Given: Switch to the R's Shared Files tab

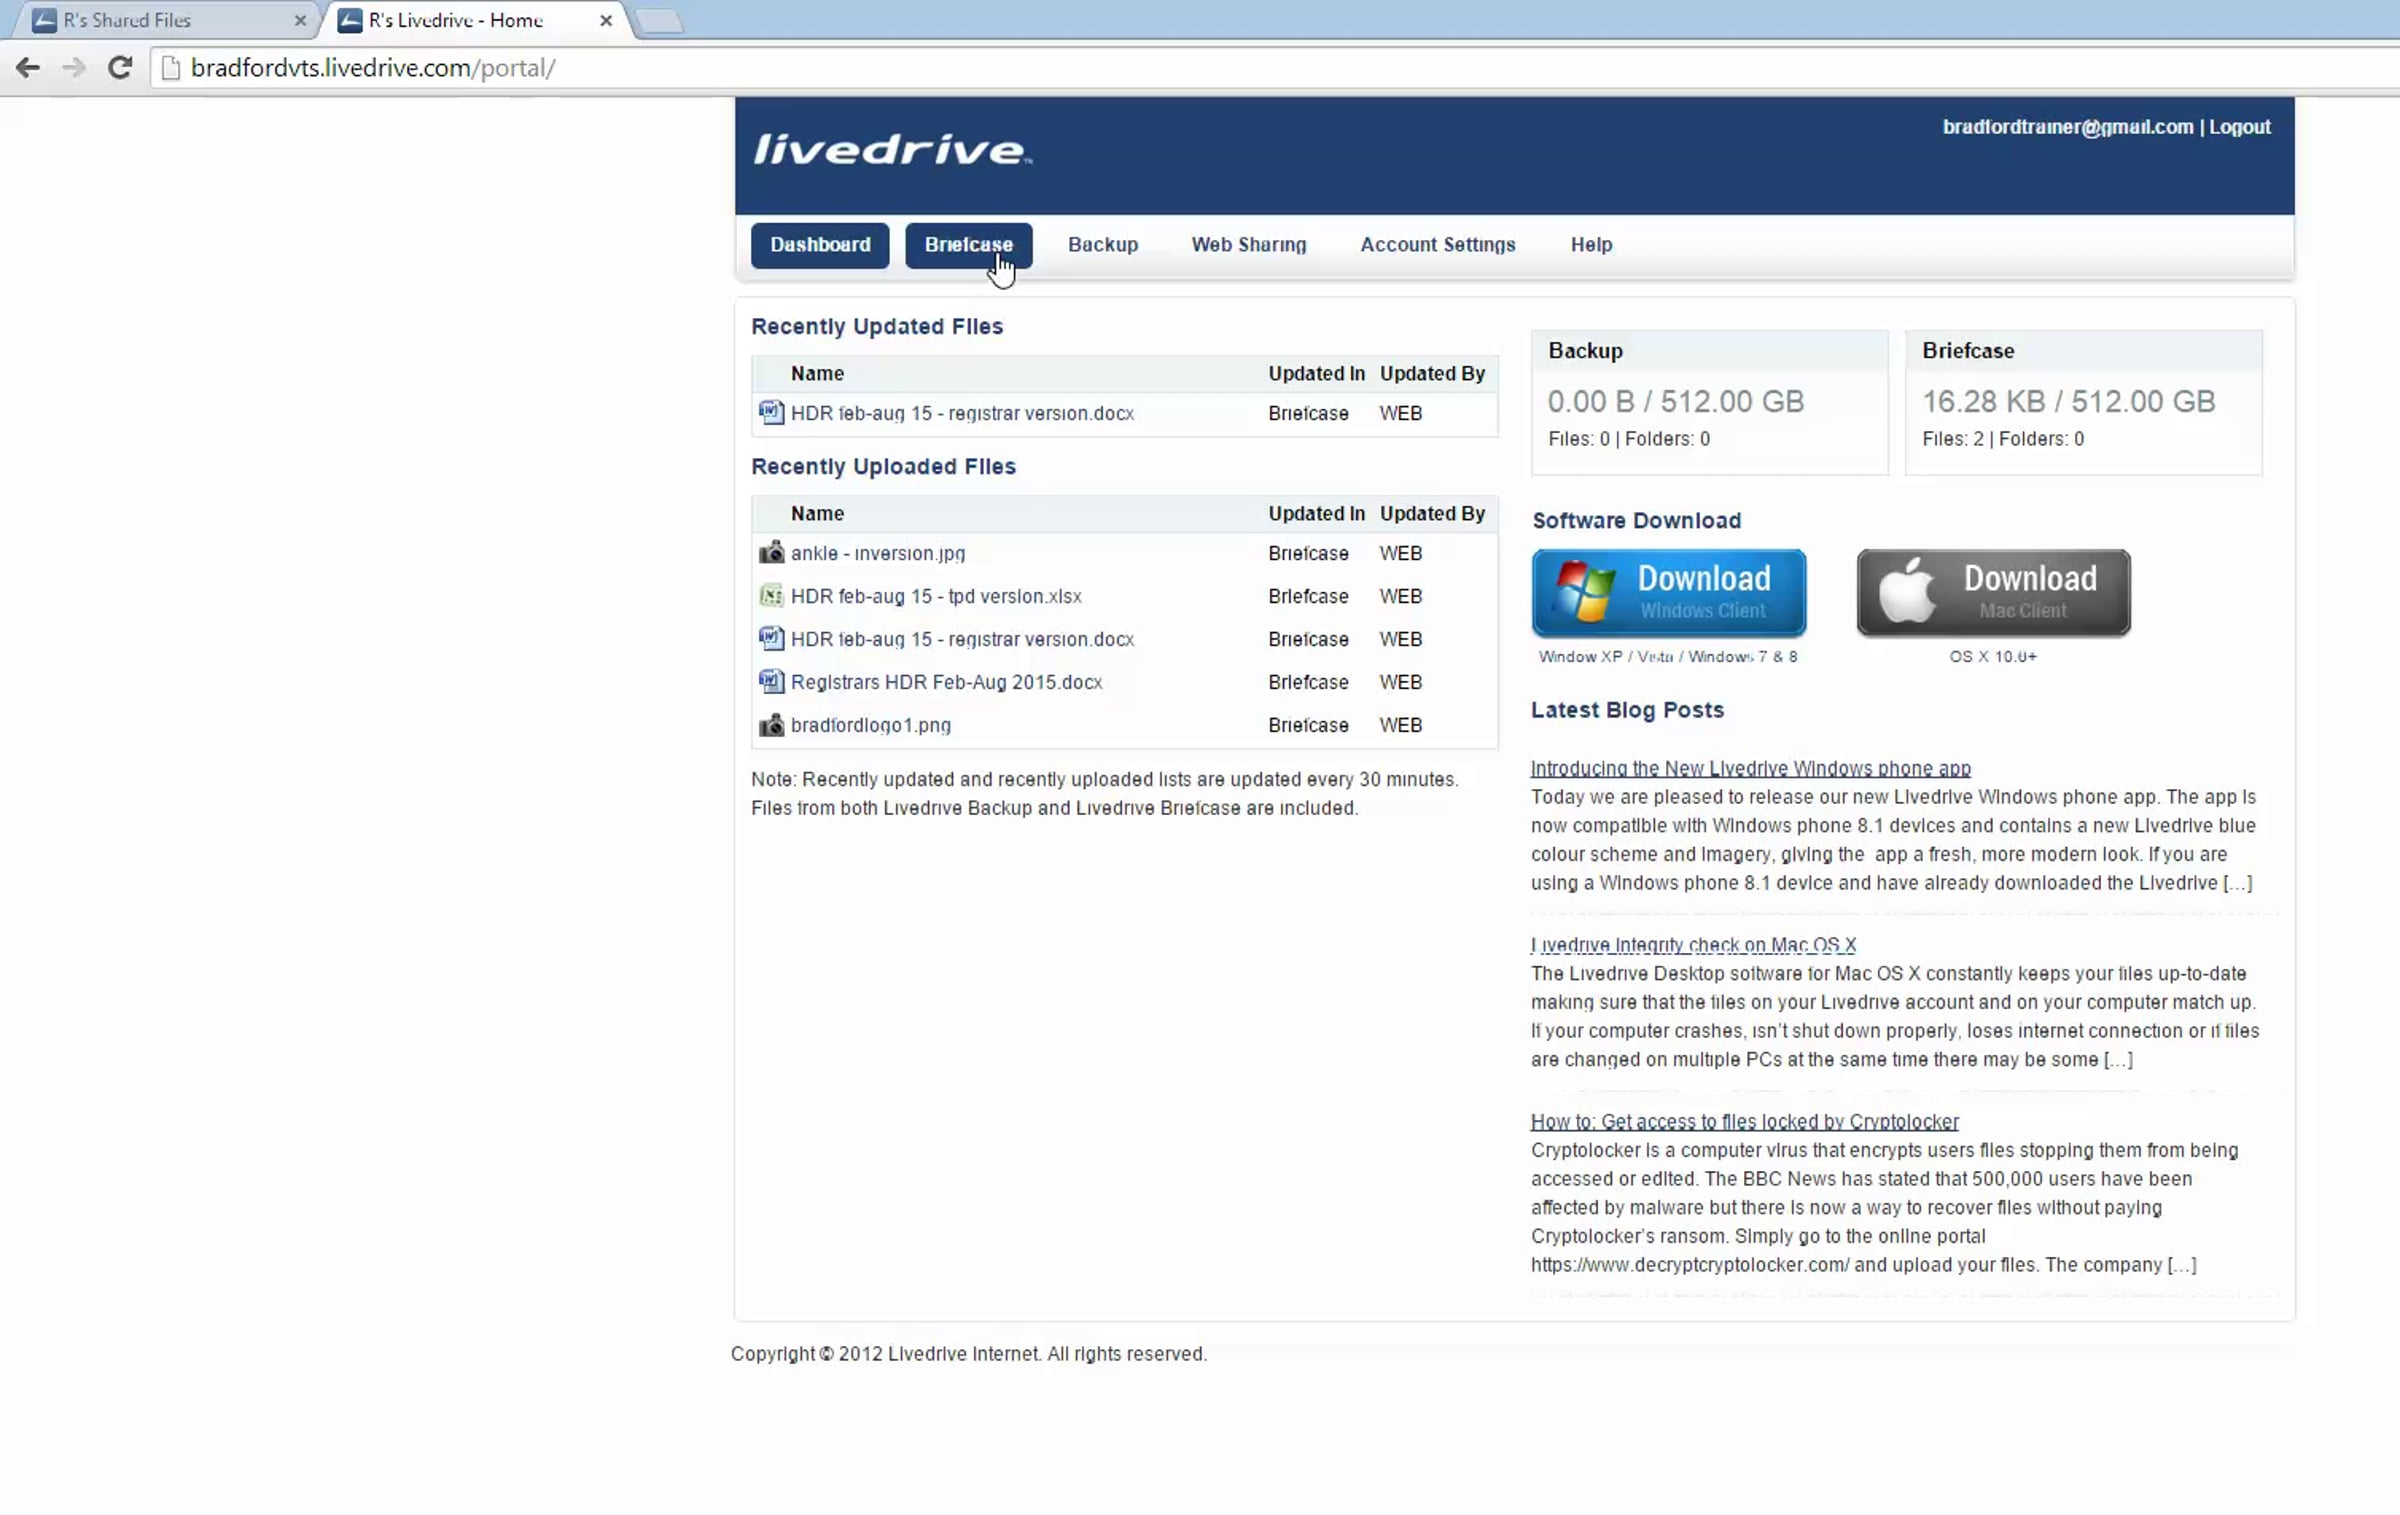Looking at the screenshot, I should pyautogui.click(x=128, y=20).
